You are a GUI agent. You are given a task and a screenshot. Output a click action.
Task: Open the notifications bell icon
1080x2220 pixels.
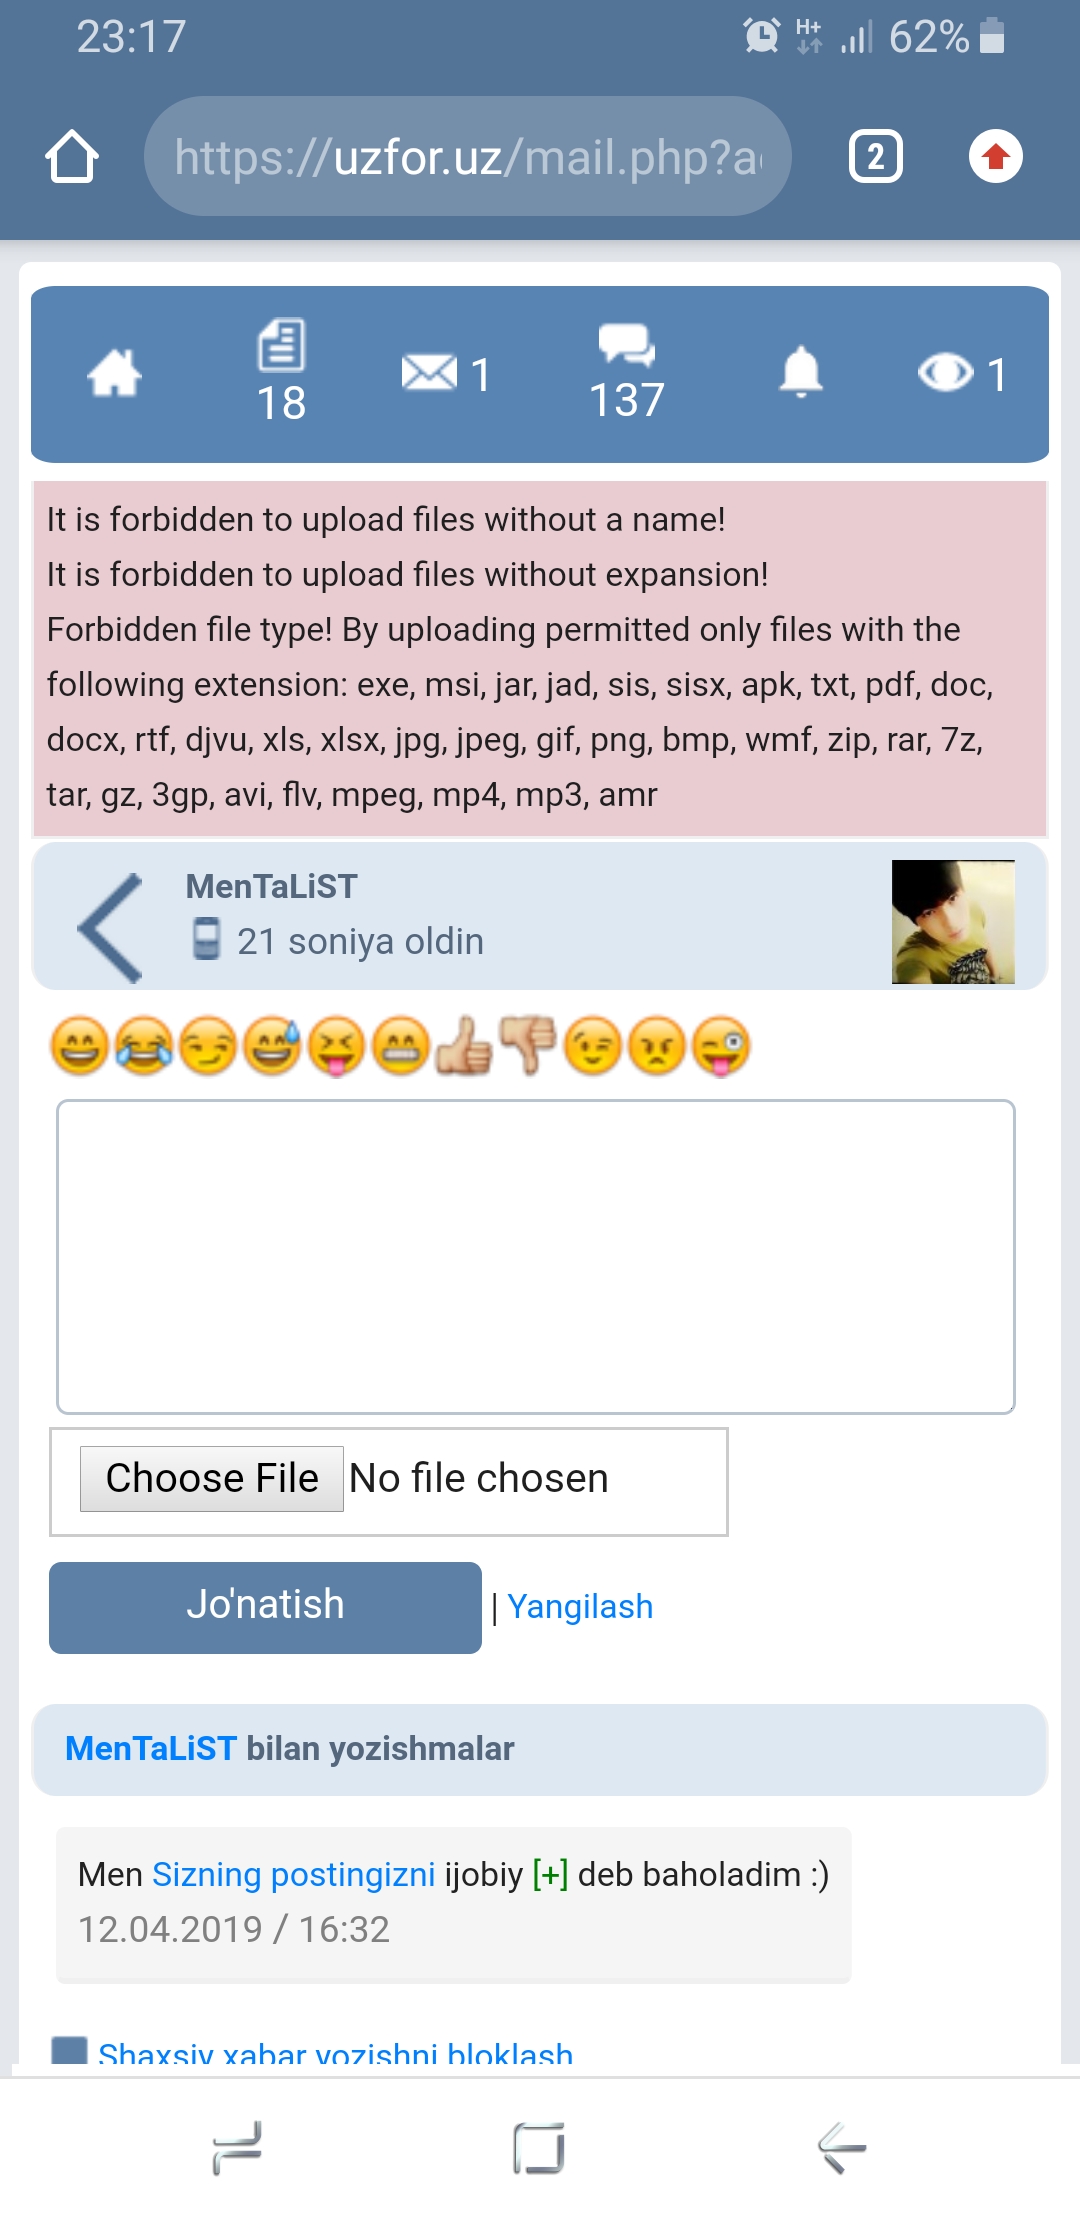click(x=800, y=373)
